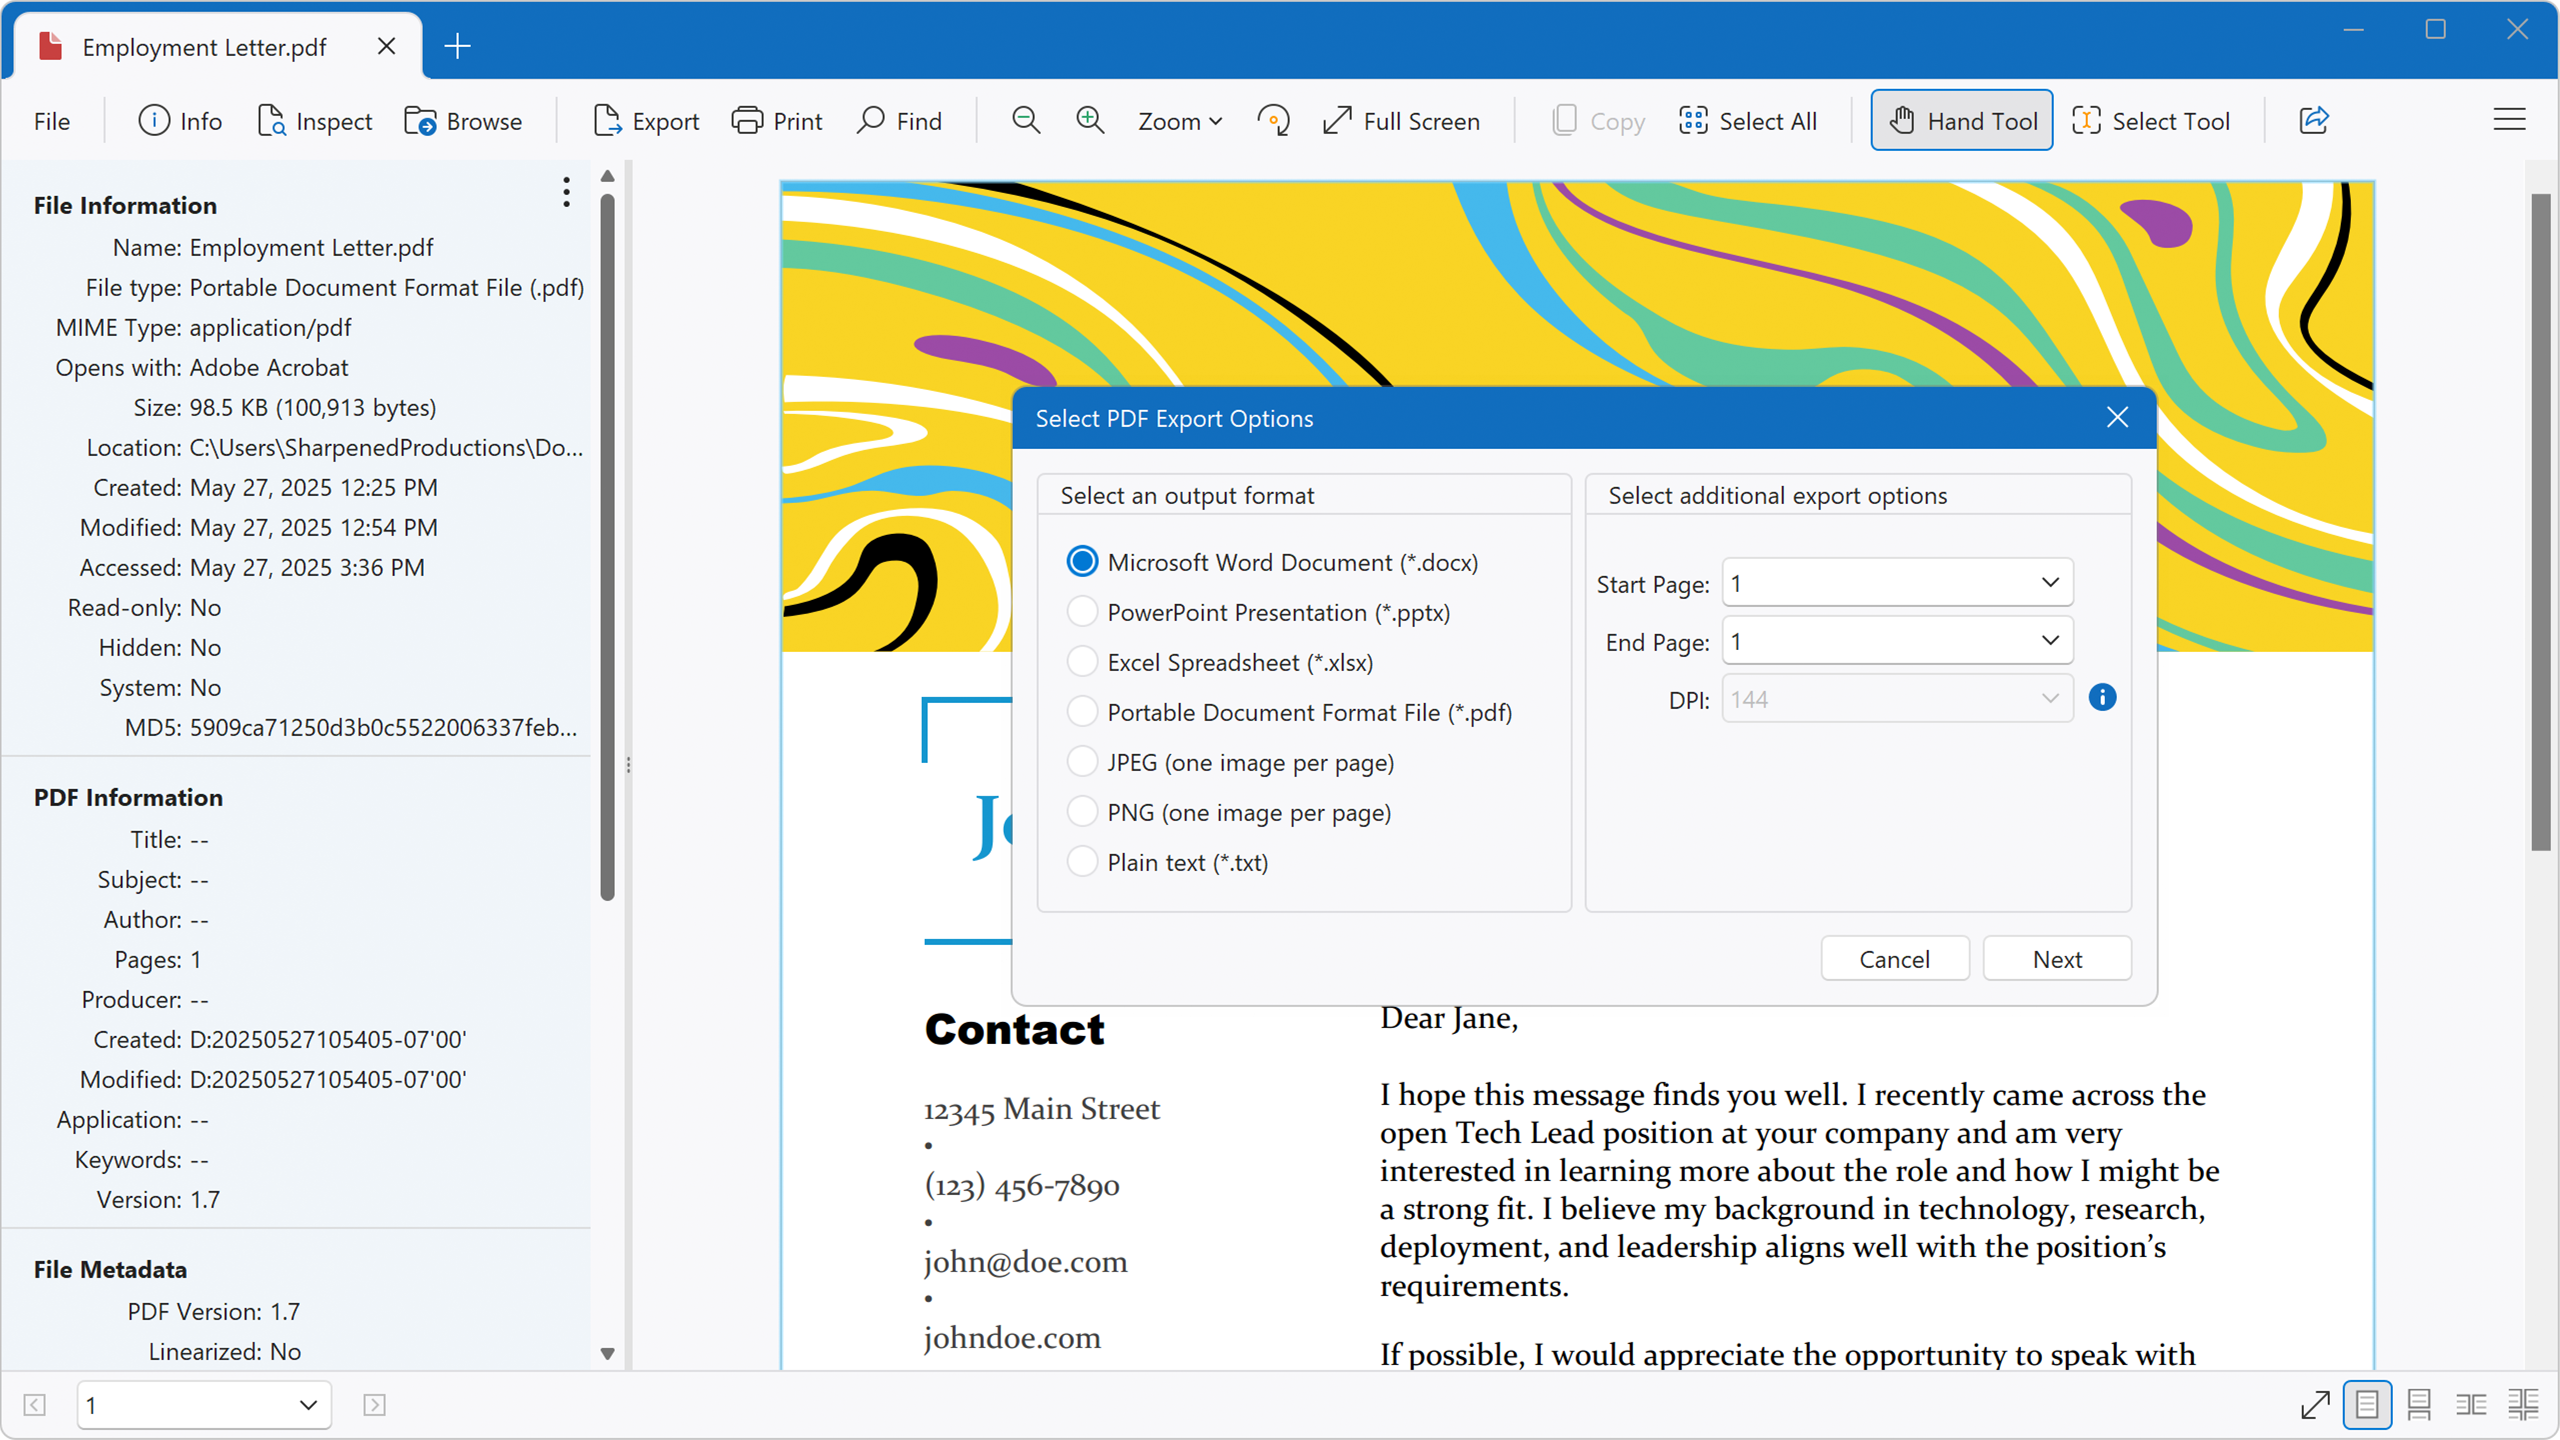Choose JPEG one image per page
The image size is (2560, 1440).
click(x=1082, y=762)
